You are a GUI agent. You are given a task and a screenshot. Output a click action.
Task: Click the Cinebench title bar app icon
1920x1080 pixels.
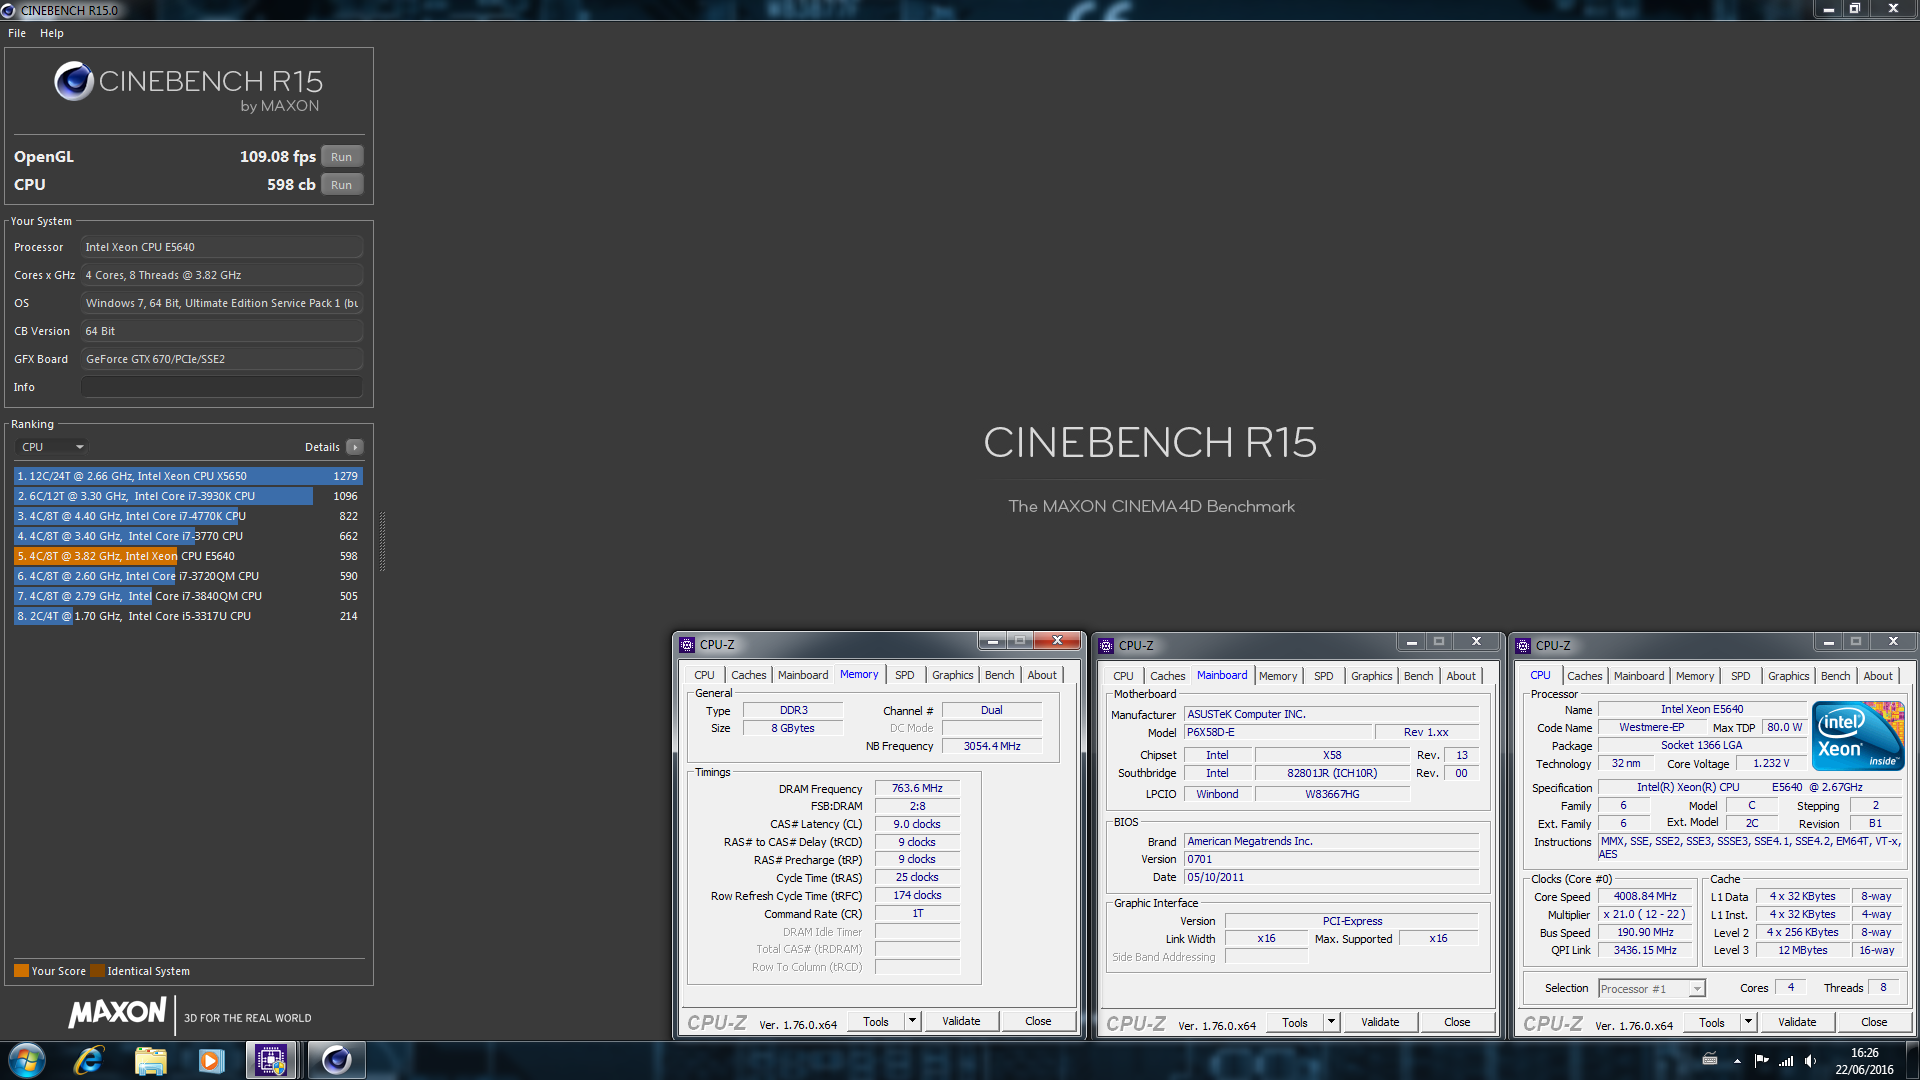point(9,10)
